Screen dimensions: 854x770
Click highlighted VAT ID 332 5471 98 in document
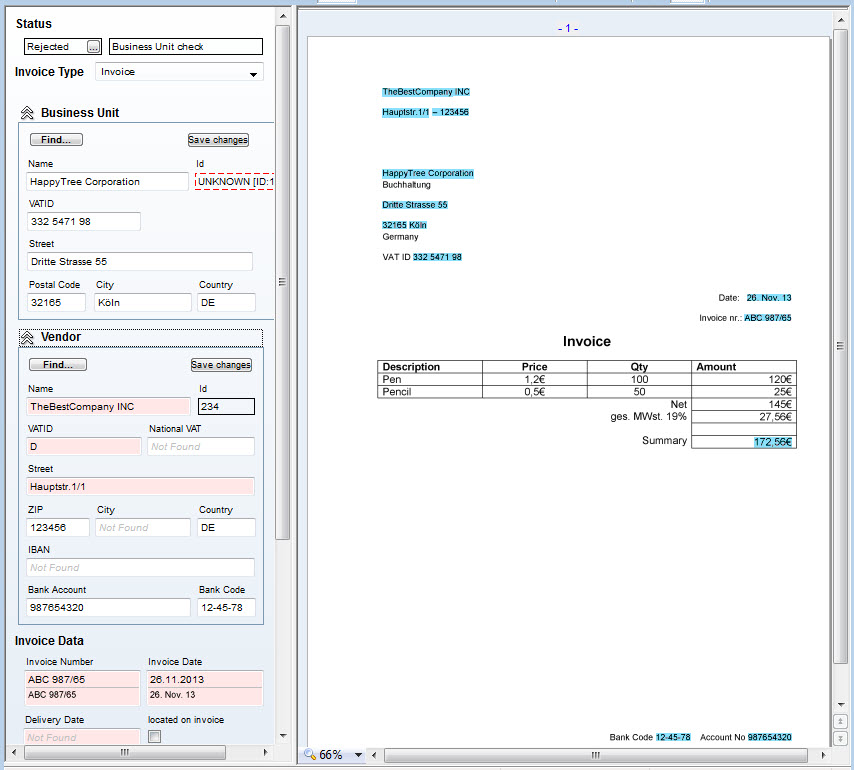(x=437, y=257)
